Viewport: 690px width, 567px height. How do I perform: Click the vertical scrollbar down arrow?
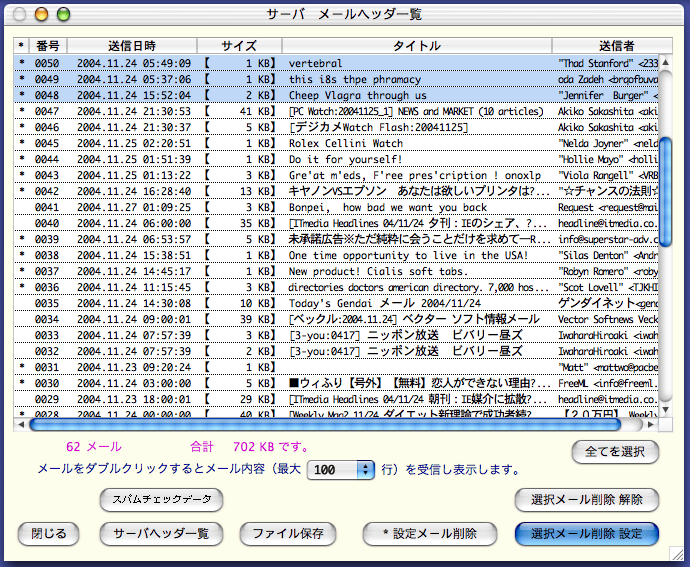pos(665,410)
